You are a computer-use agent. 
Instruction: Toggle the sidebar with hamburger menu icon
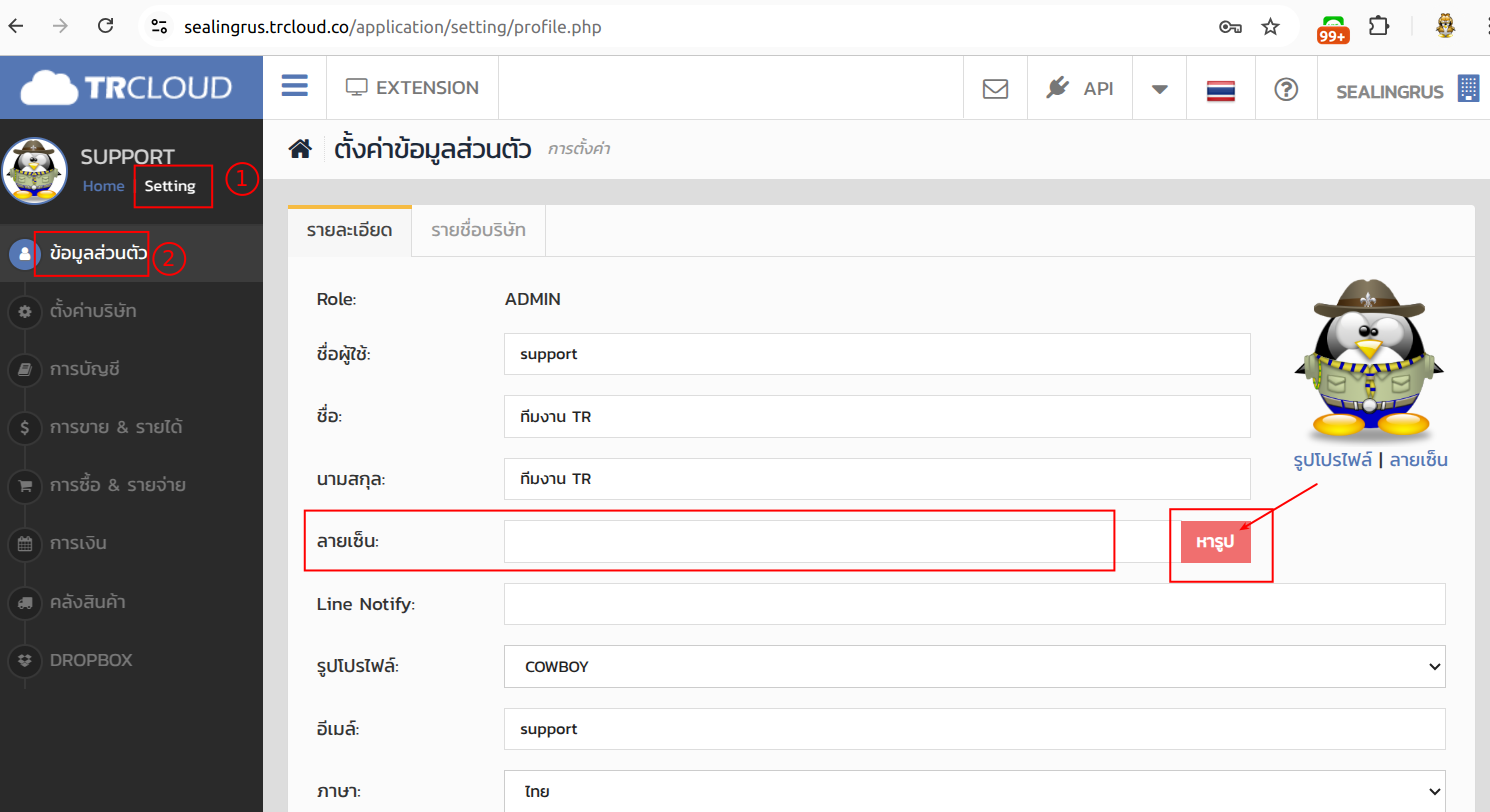[x=294, y=86]
